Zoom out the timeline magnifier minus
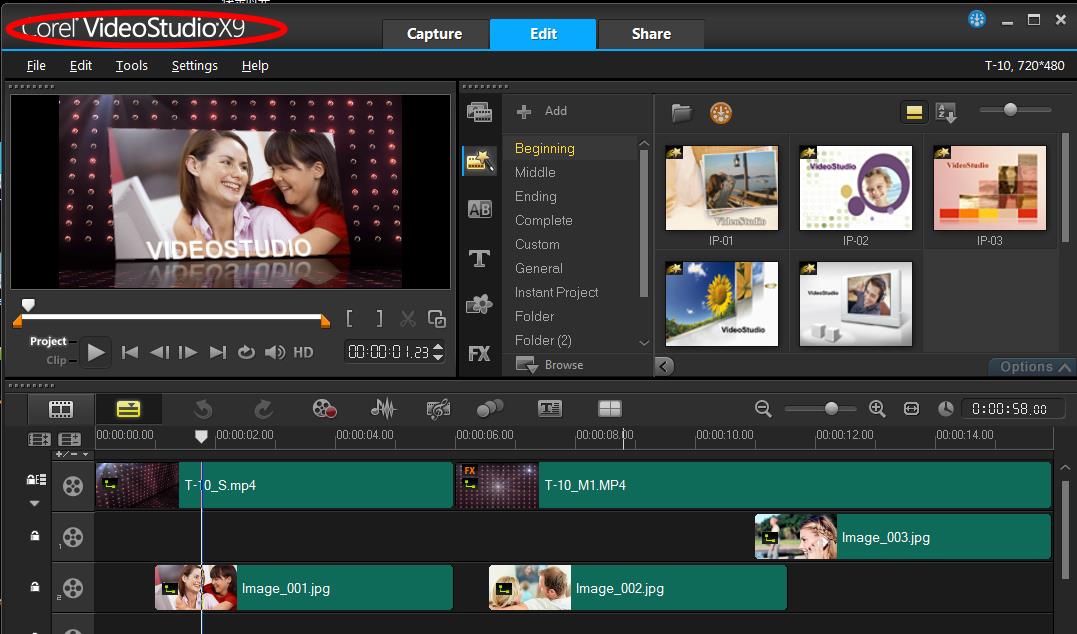The height and width of the screenshot is (634, 1077). coord(763,409)
